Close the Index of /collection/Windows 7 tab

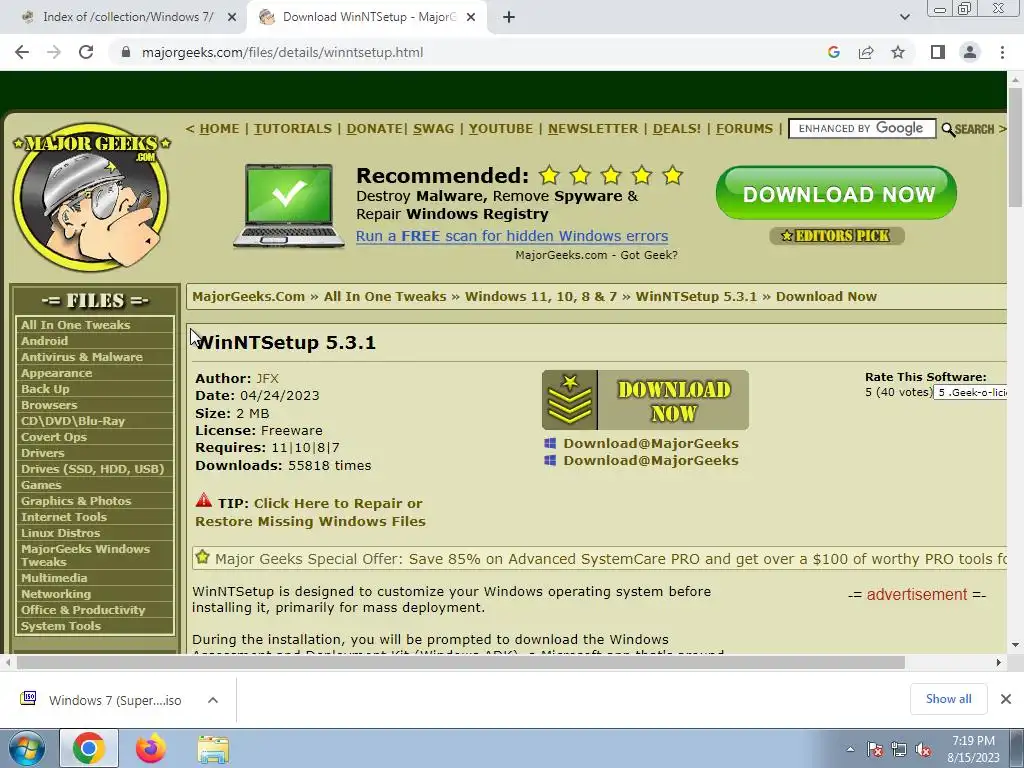(232, 17)
